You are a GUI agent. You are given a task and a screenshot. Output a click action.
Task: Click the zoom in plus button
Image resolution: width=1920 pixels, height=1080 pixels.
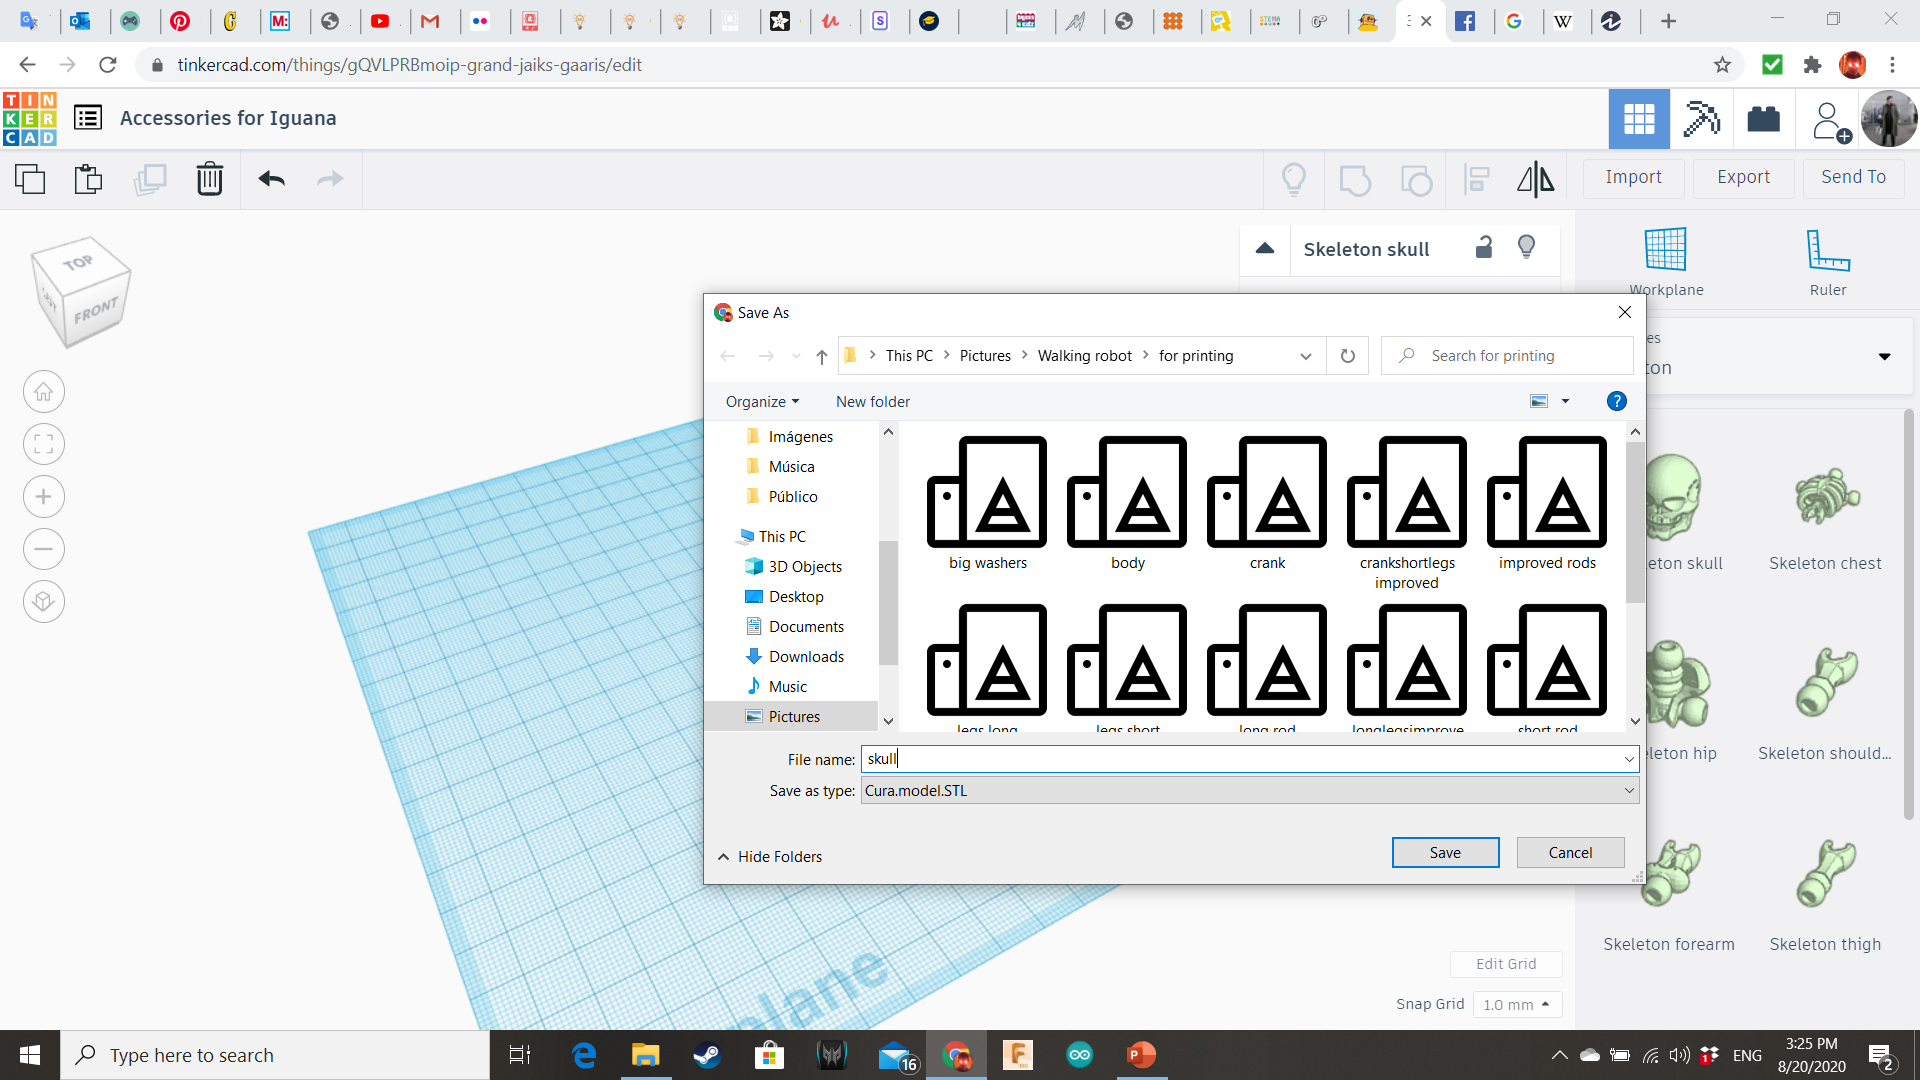pyautogui.click(x=44, y=497)
